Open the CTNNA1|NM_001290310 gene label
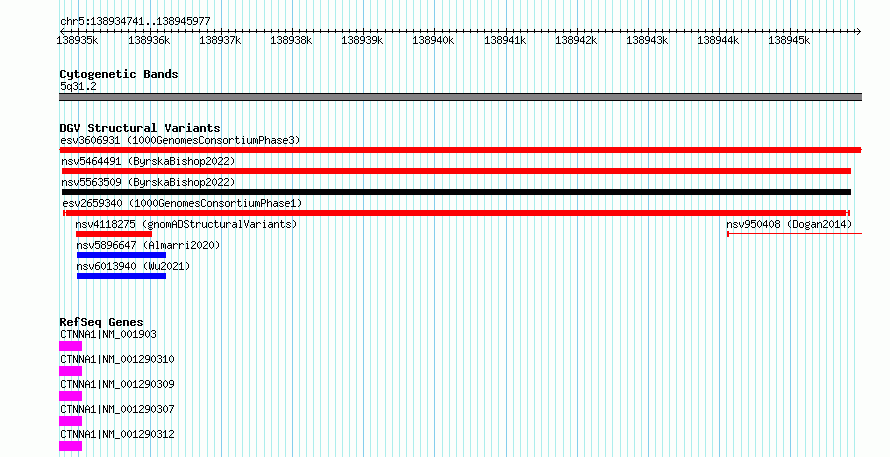This screenshot has width=890, height=457. (x=117, y=359)
